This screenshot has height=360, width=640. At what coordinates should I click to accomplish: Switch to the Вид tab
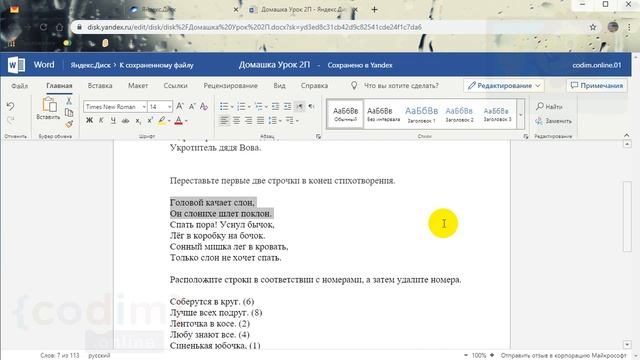coord(279,86)
